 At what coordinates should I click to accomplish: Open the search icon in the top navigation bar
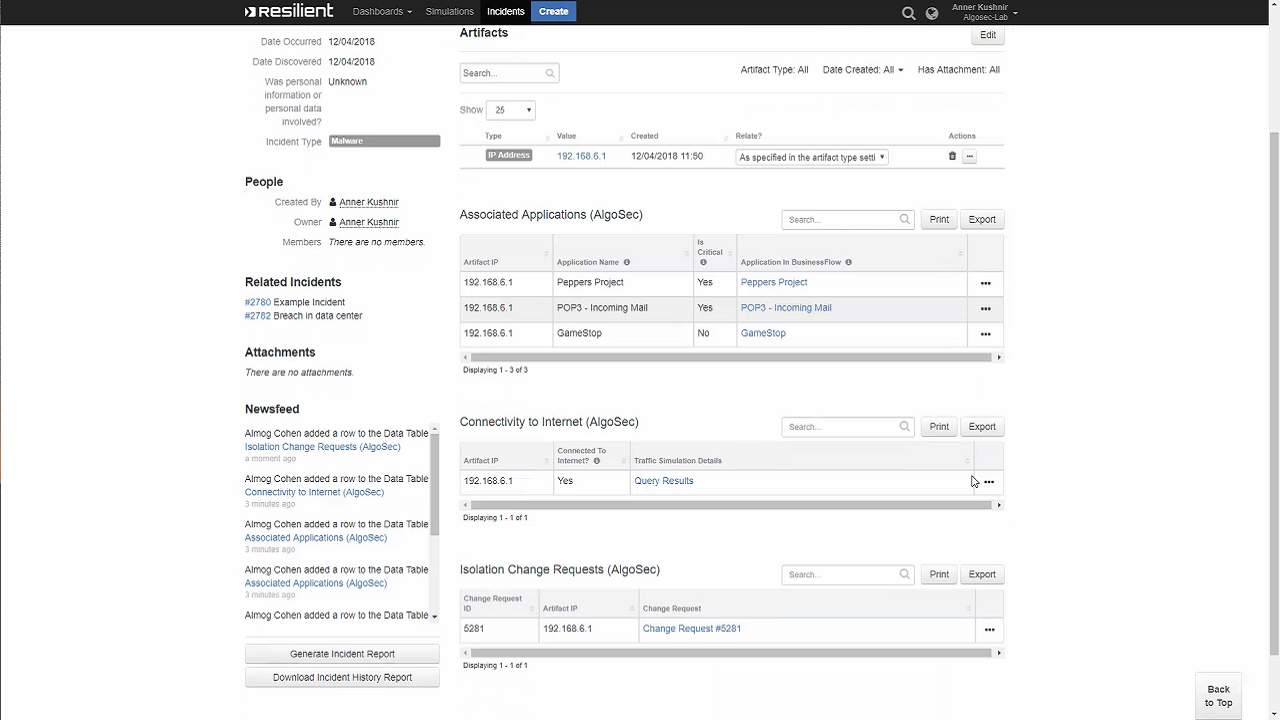908,13
